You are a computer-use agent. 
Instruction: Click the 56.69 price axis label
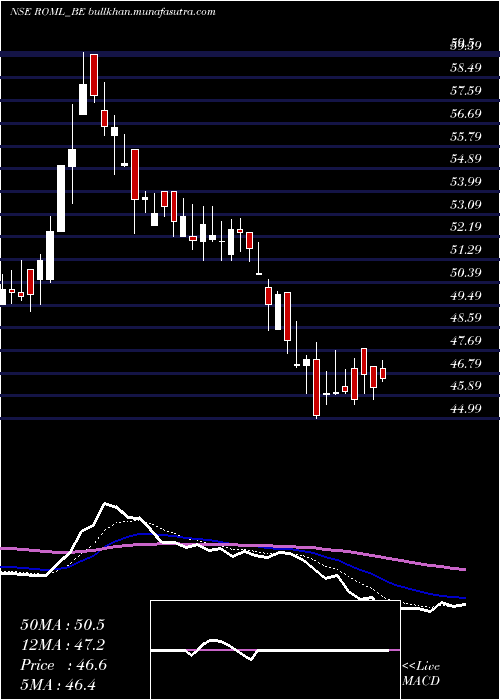click(466, 113)
